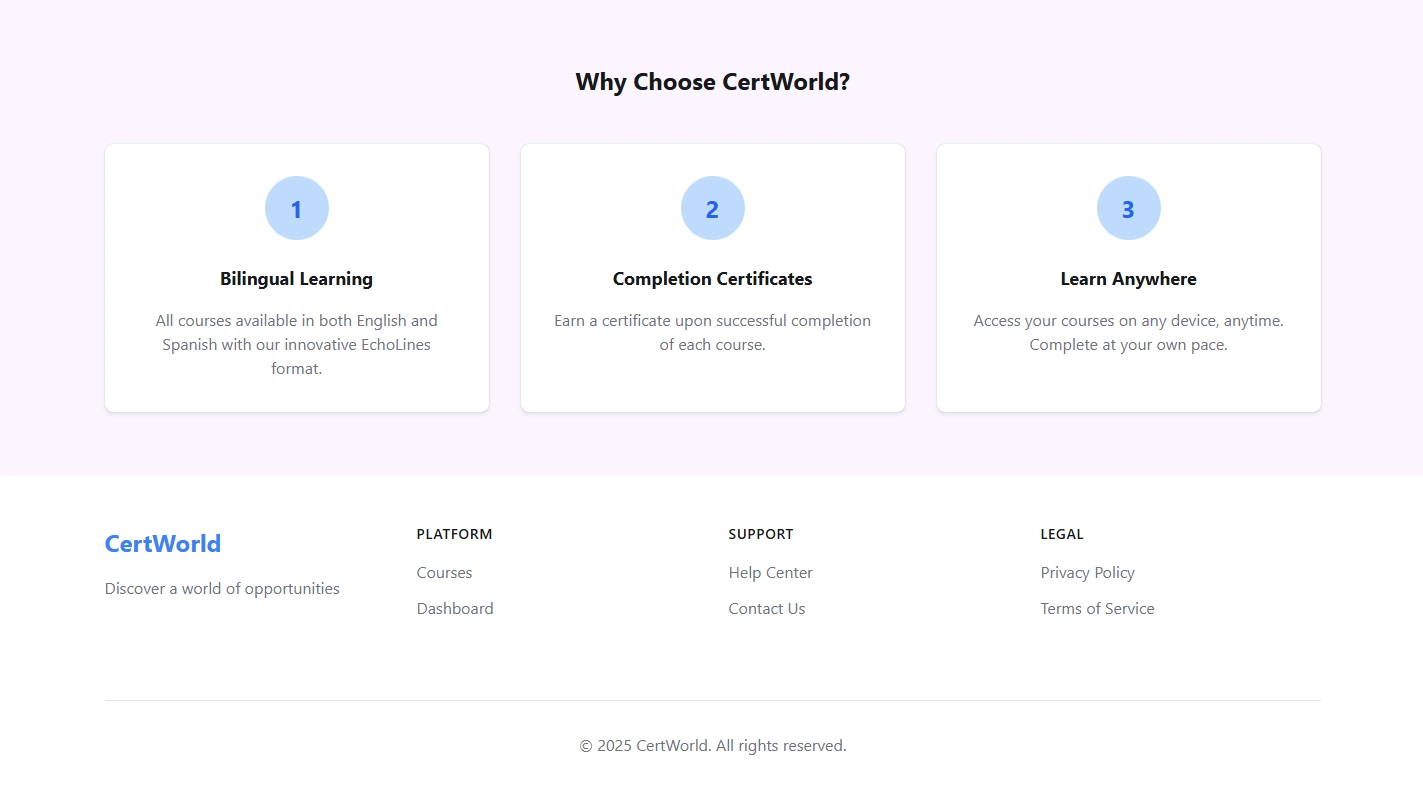Click the Why Choose CertWorld heading
Viewport: 1423px width, 803px height.
[x=712, y=82]
